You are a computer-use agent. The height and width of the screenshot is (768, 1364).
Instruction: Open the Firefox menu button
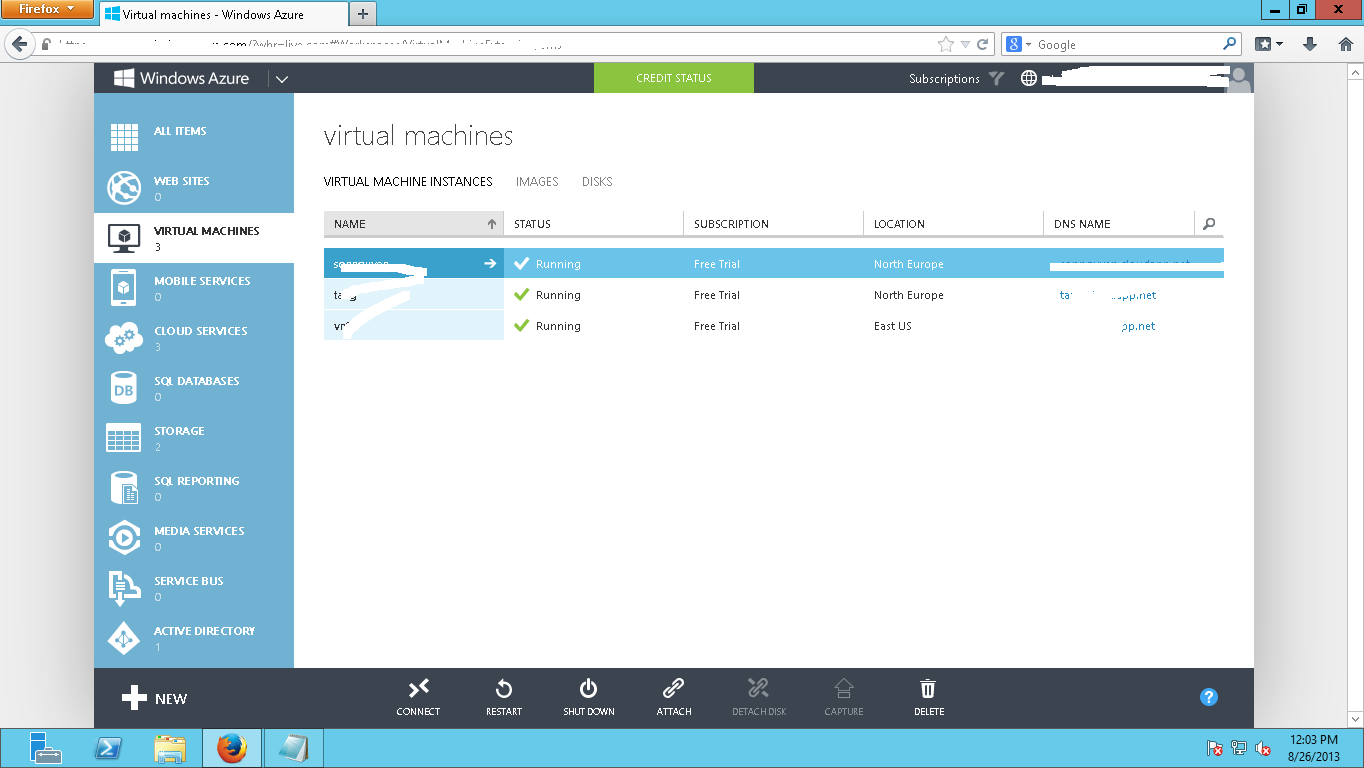(x=47, y=9)
